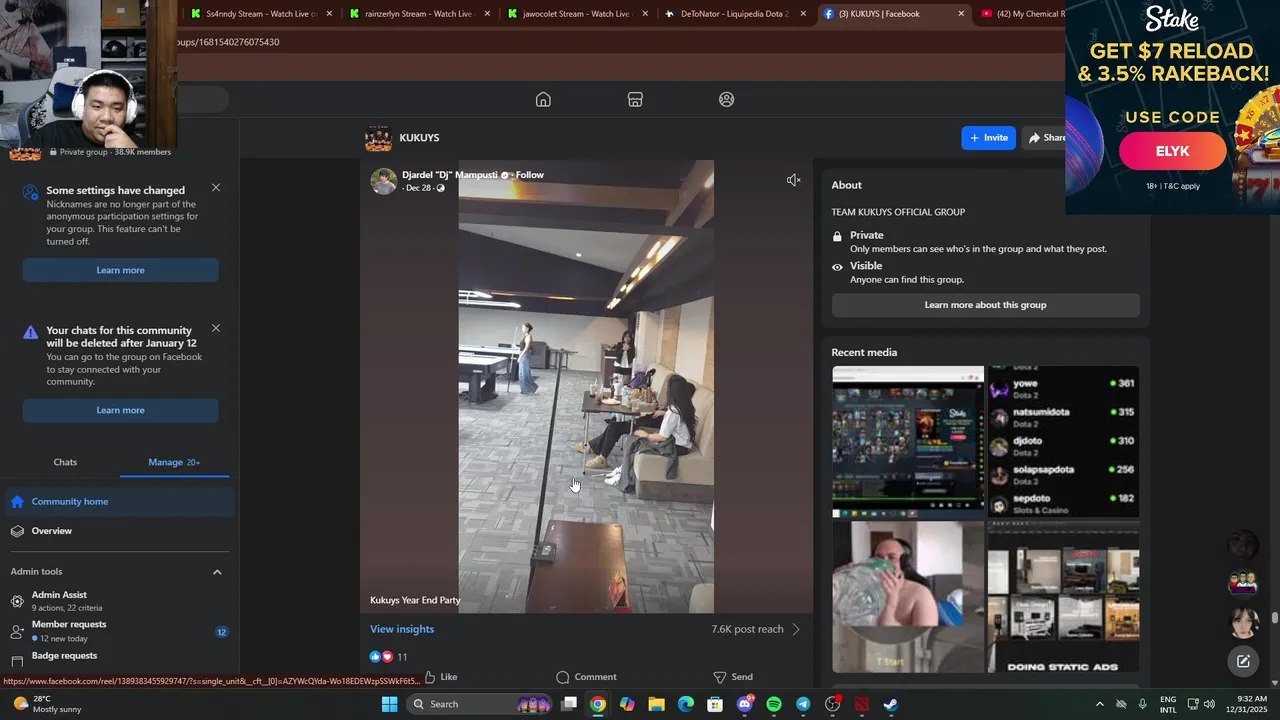This screenshot has width=1280, height=720.
Task: Open the man drinking water media thumbnail
Action: (908, 597)
